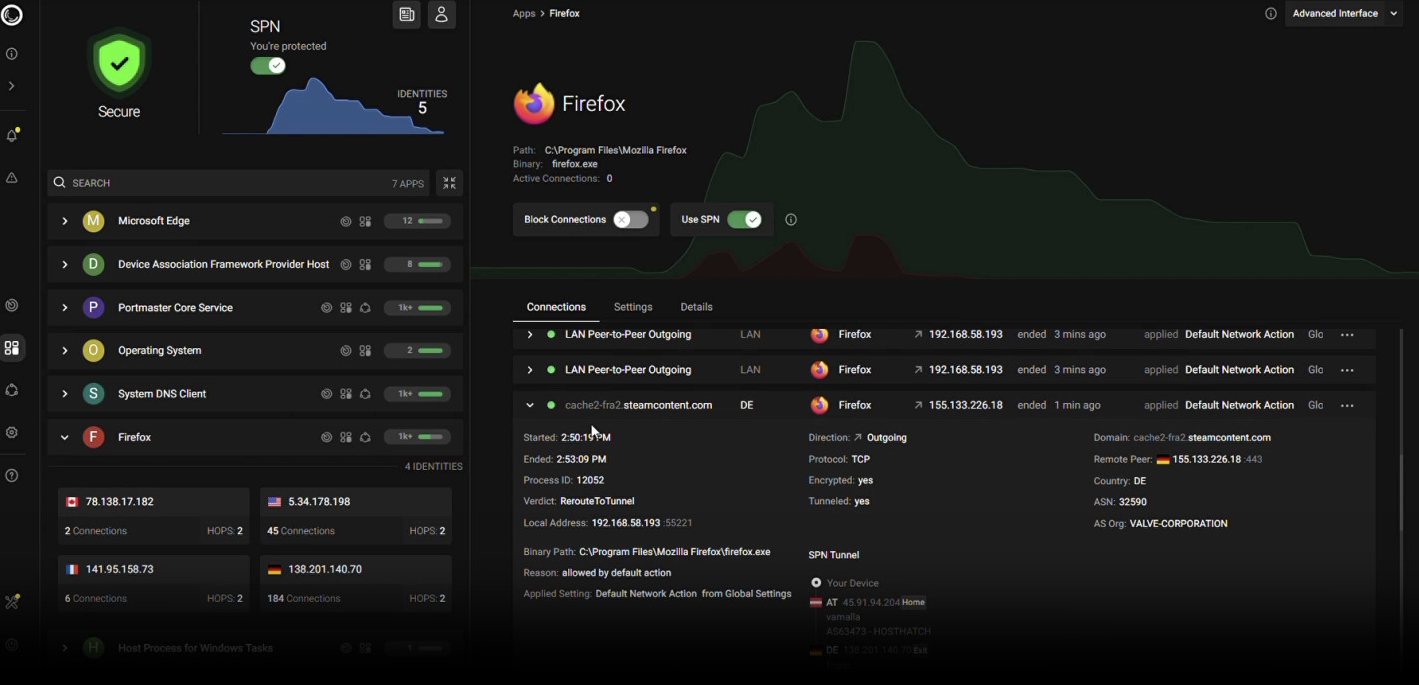
Task: Click Microsoft Edge app settings icon
Action: (x=365, y=222)
